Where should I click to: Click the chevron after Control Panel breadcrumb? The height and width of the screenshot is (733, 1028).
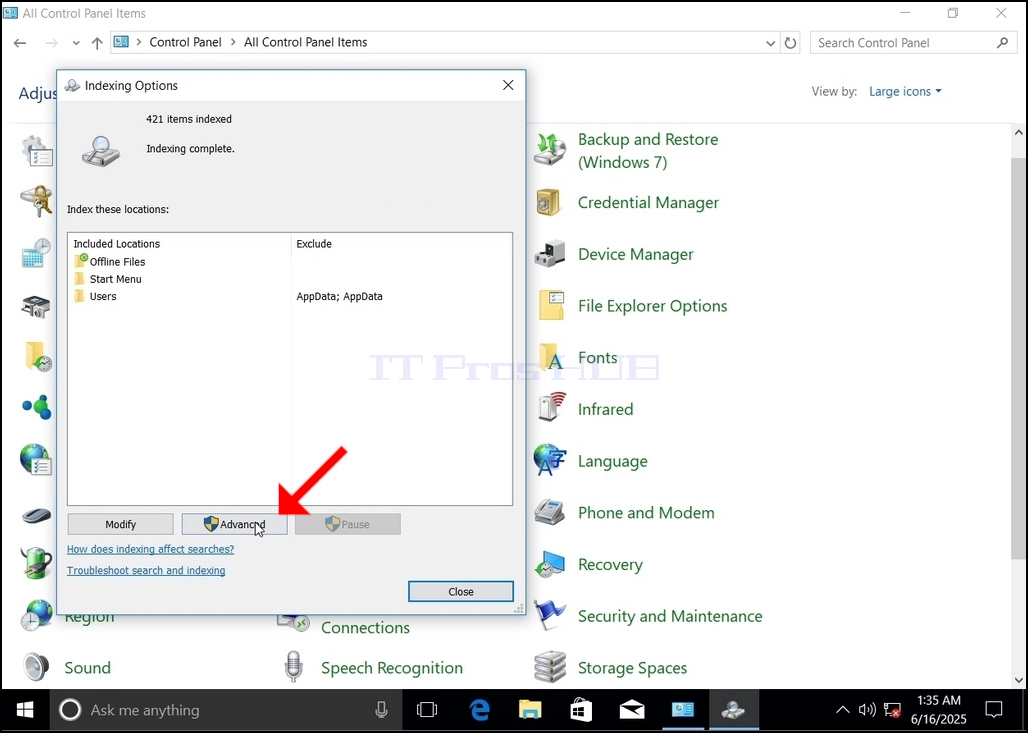[234, 42]
